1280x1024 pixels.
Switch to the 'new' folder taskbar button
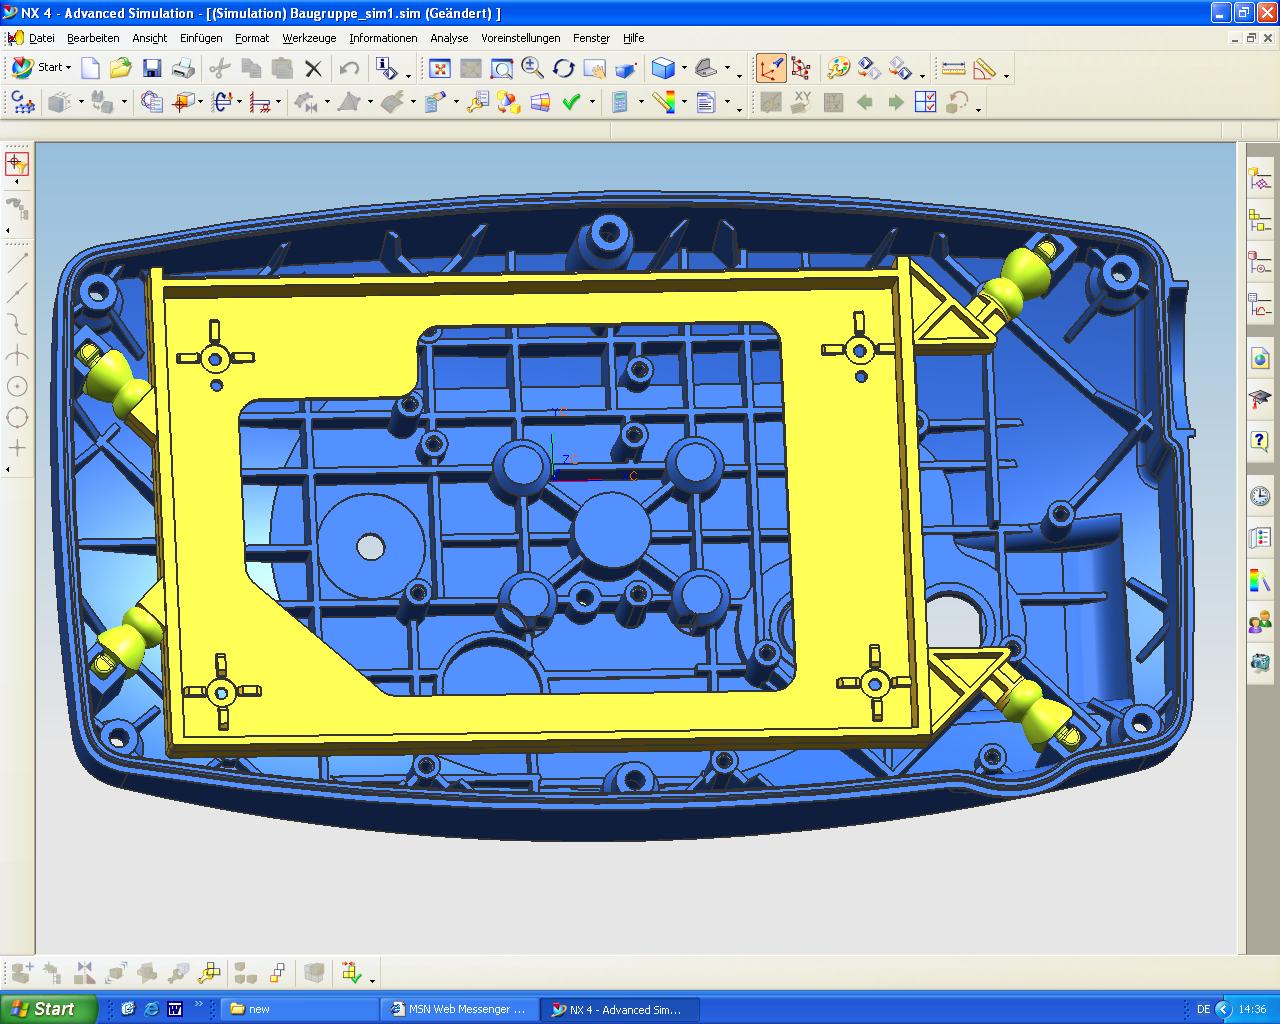tap(300, 1009)
